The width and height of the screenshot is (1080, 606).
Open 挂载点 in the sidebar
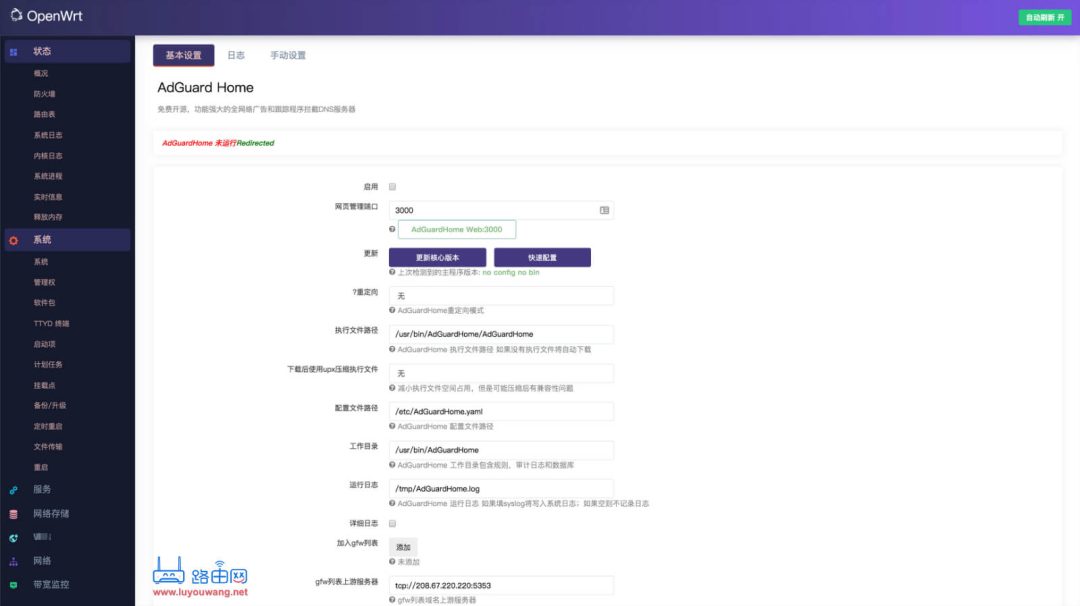tap(45, 385)
